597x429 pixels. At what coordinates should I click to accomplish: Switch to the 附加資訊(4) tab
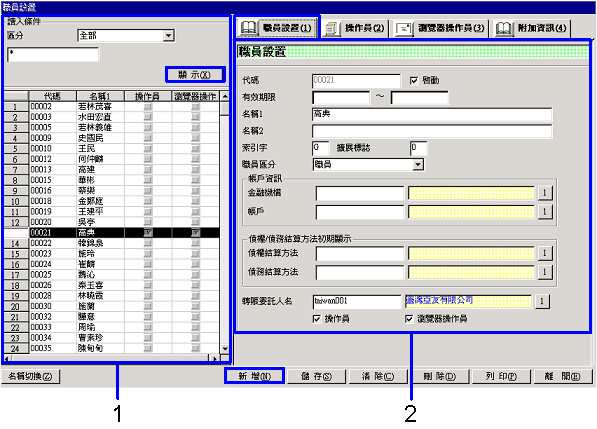pos(532,29)
